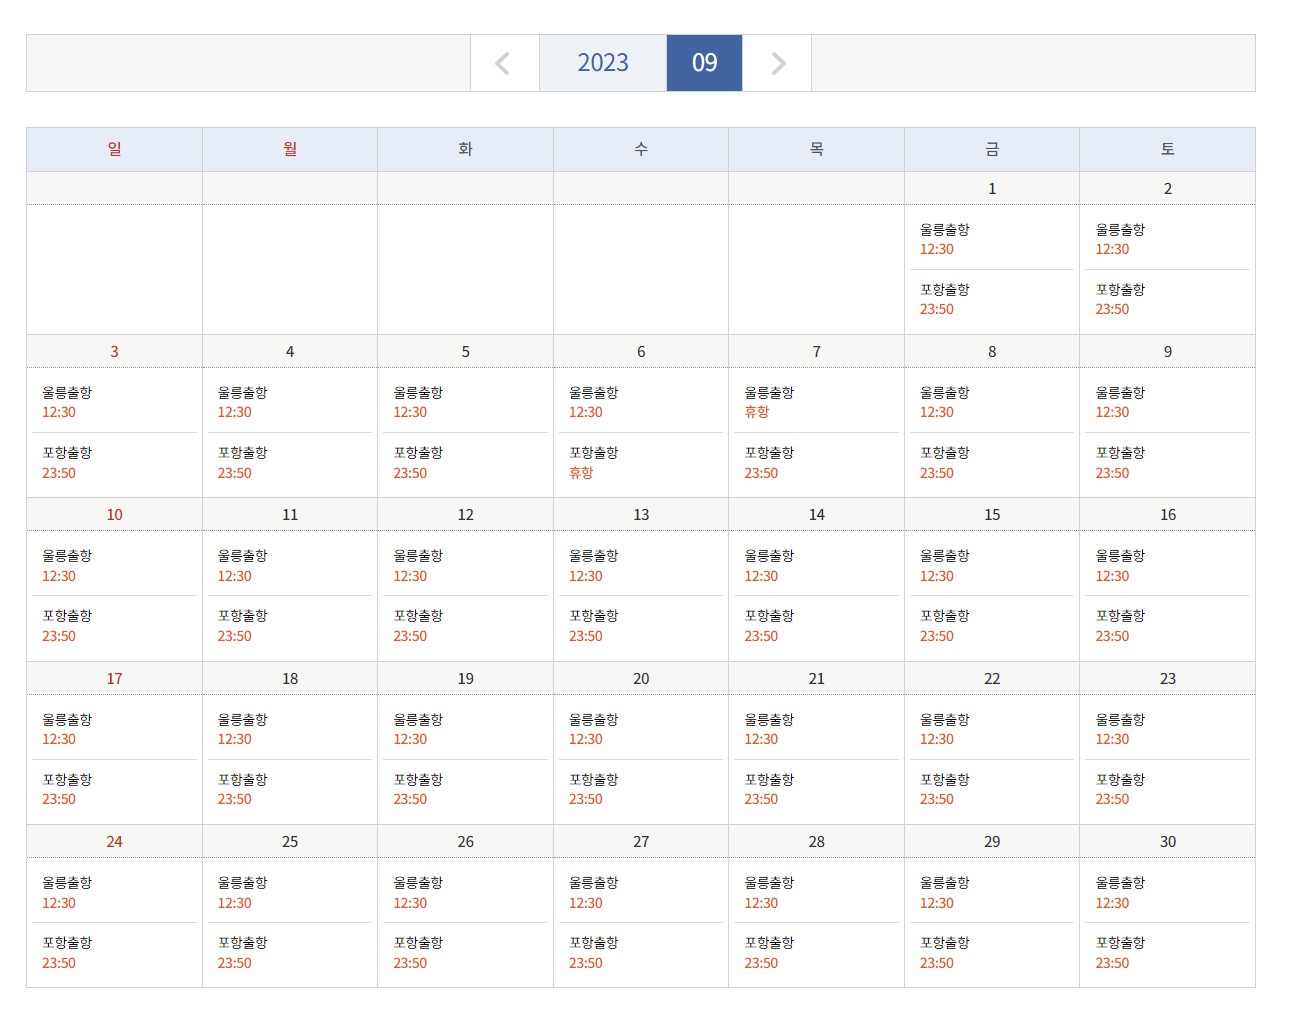This screenshot has height=1022, width=1306.
Task: Click the 목 (Thursday) column header
Action: [816, 149]
